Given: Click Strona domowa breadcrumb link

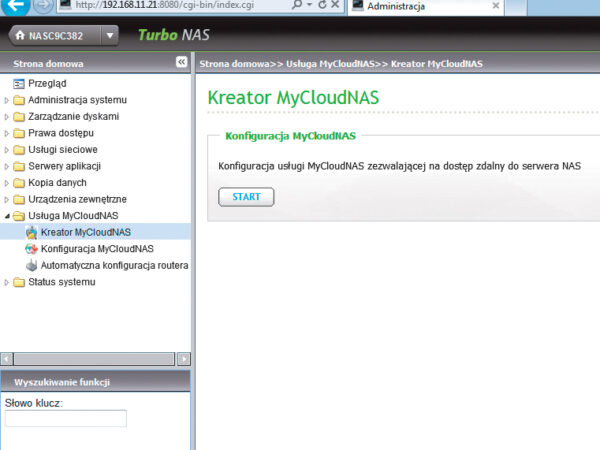Looking at the screenshot, I should (x=230, y=63).
